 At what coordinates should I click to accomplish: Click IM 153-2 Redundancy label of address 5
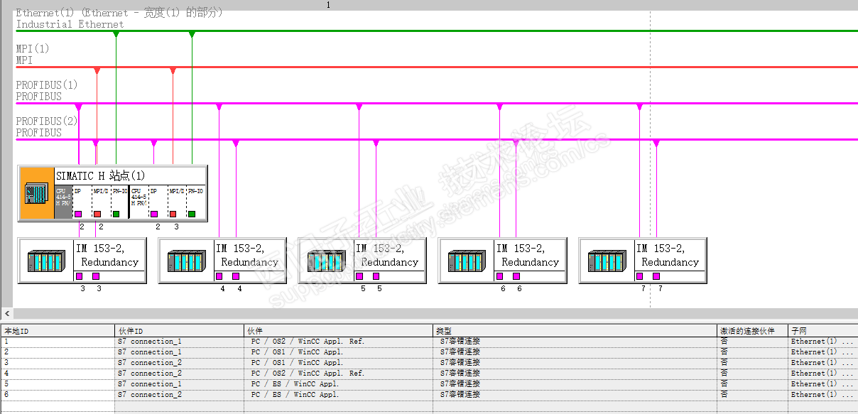point(386,255)
